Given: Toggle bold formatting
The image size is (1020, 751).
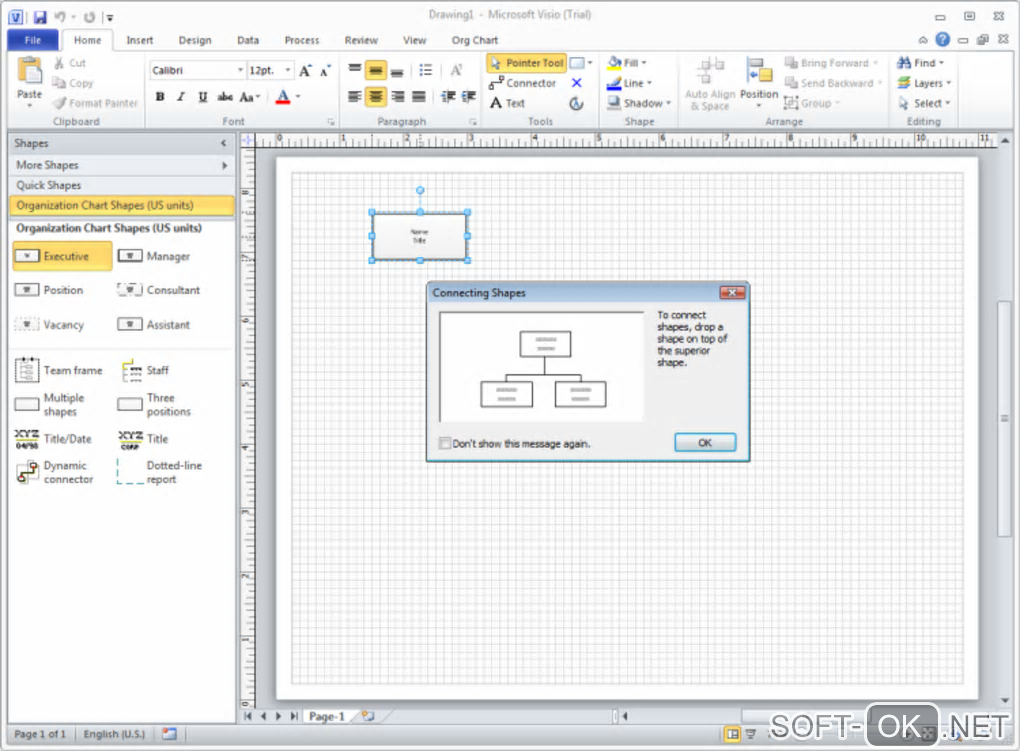Looking at the screenshot, I should tap(160, 97).
